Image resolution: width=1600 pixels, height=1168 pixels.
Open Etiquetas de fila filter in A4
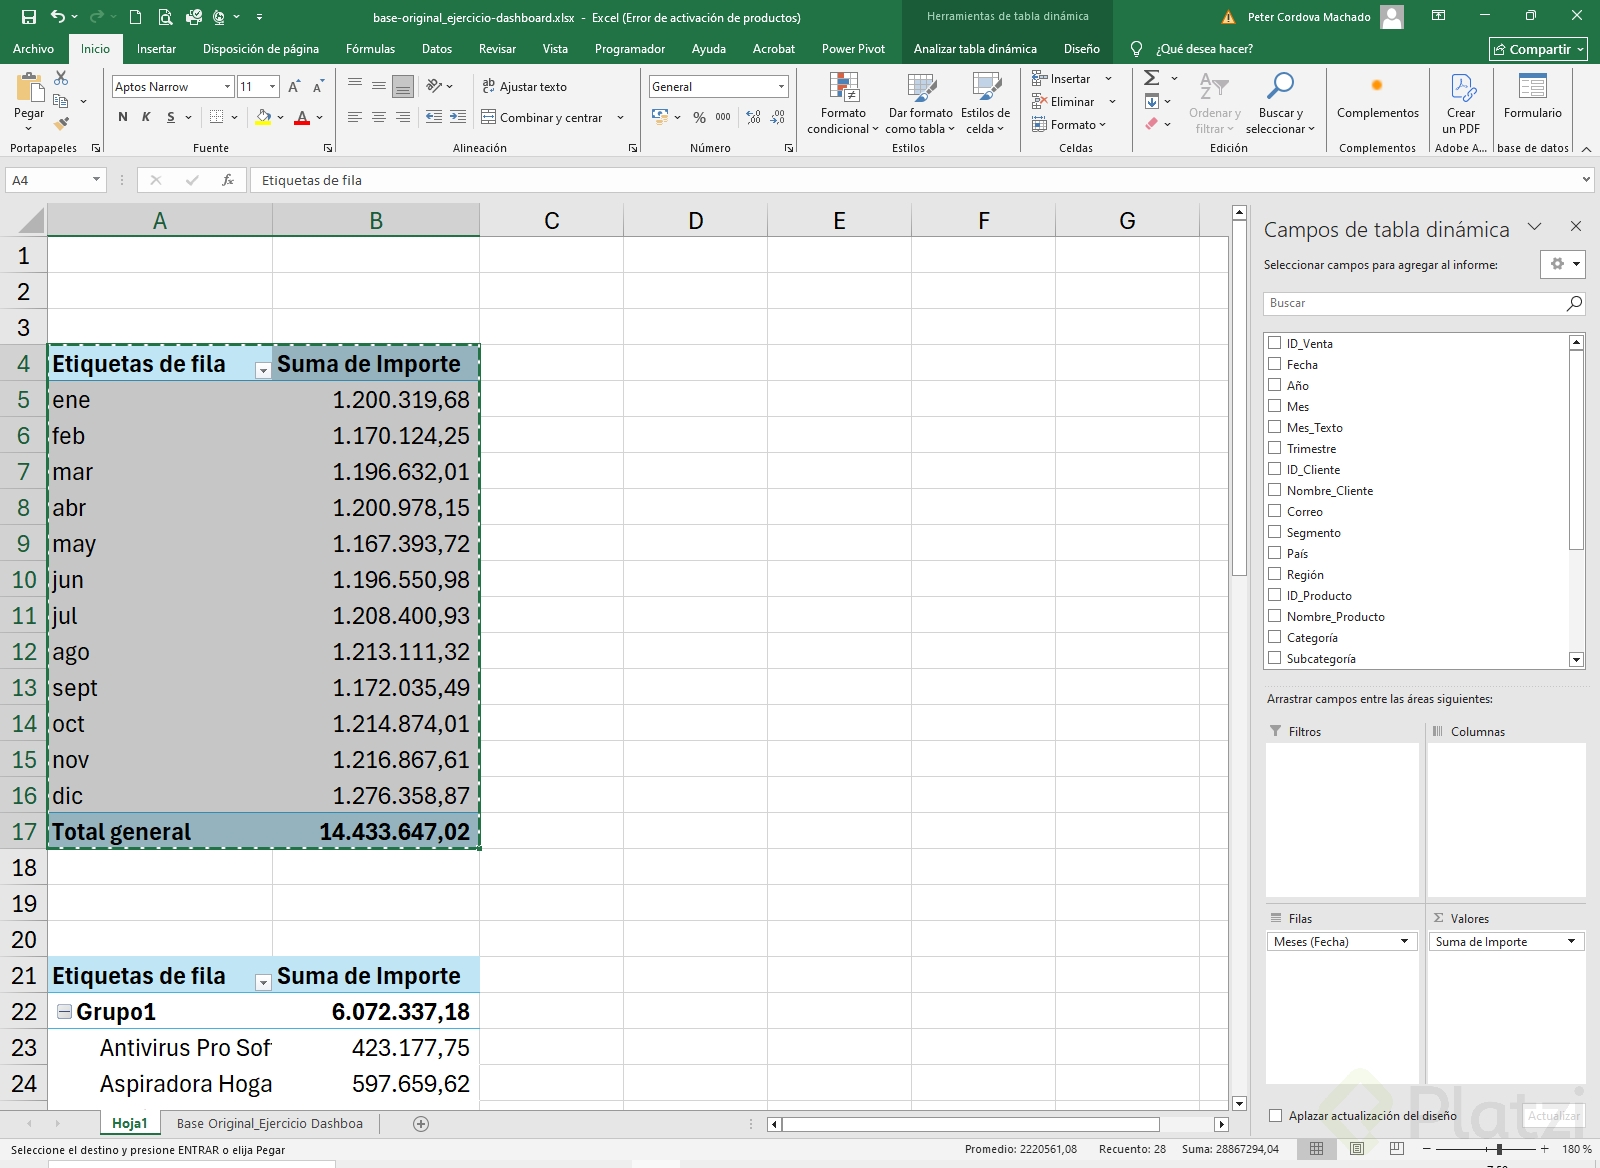pos(262,370)
